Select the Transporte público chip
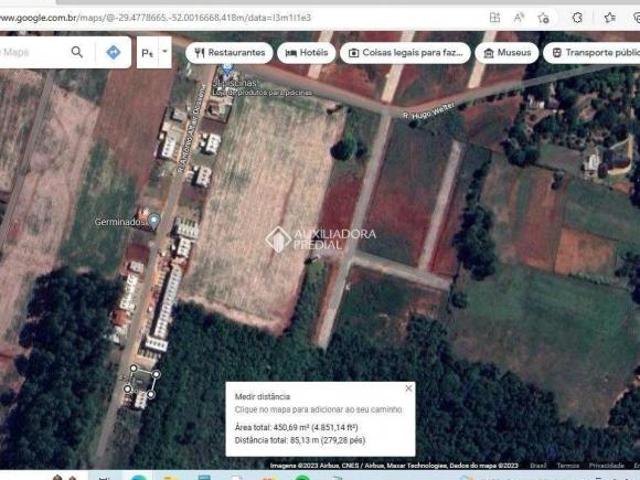The width and height of the screenshot is (640, 480). pos(594,52)
